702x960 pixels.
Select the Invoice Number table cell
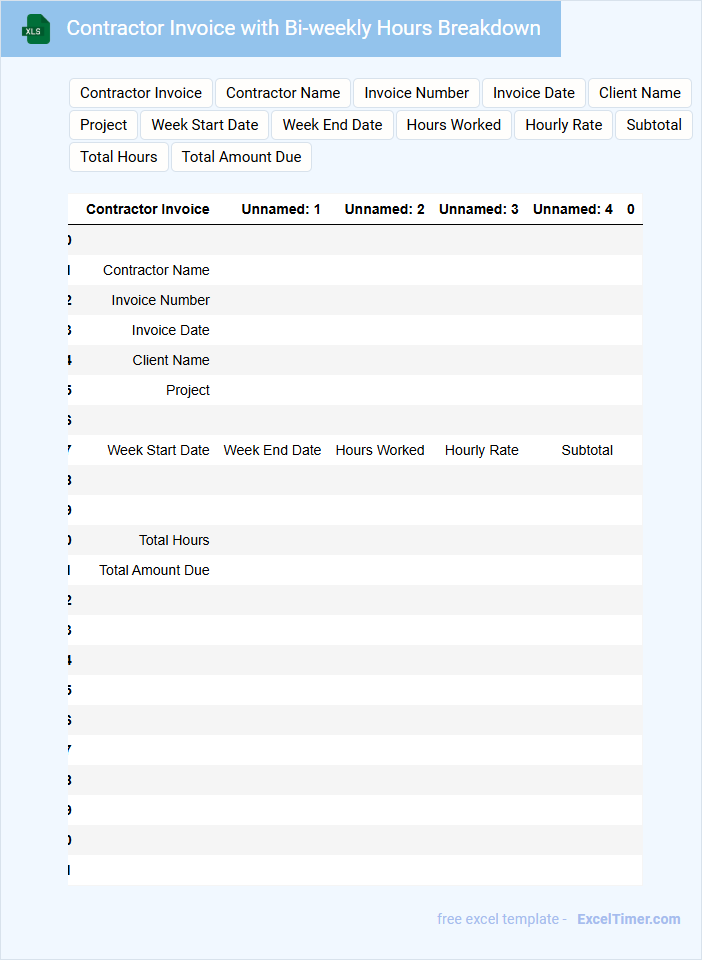[x=160, y=300]
